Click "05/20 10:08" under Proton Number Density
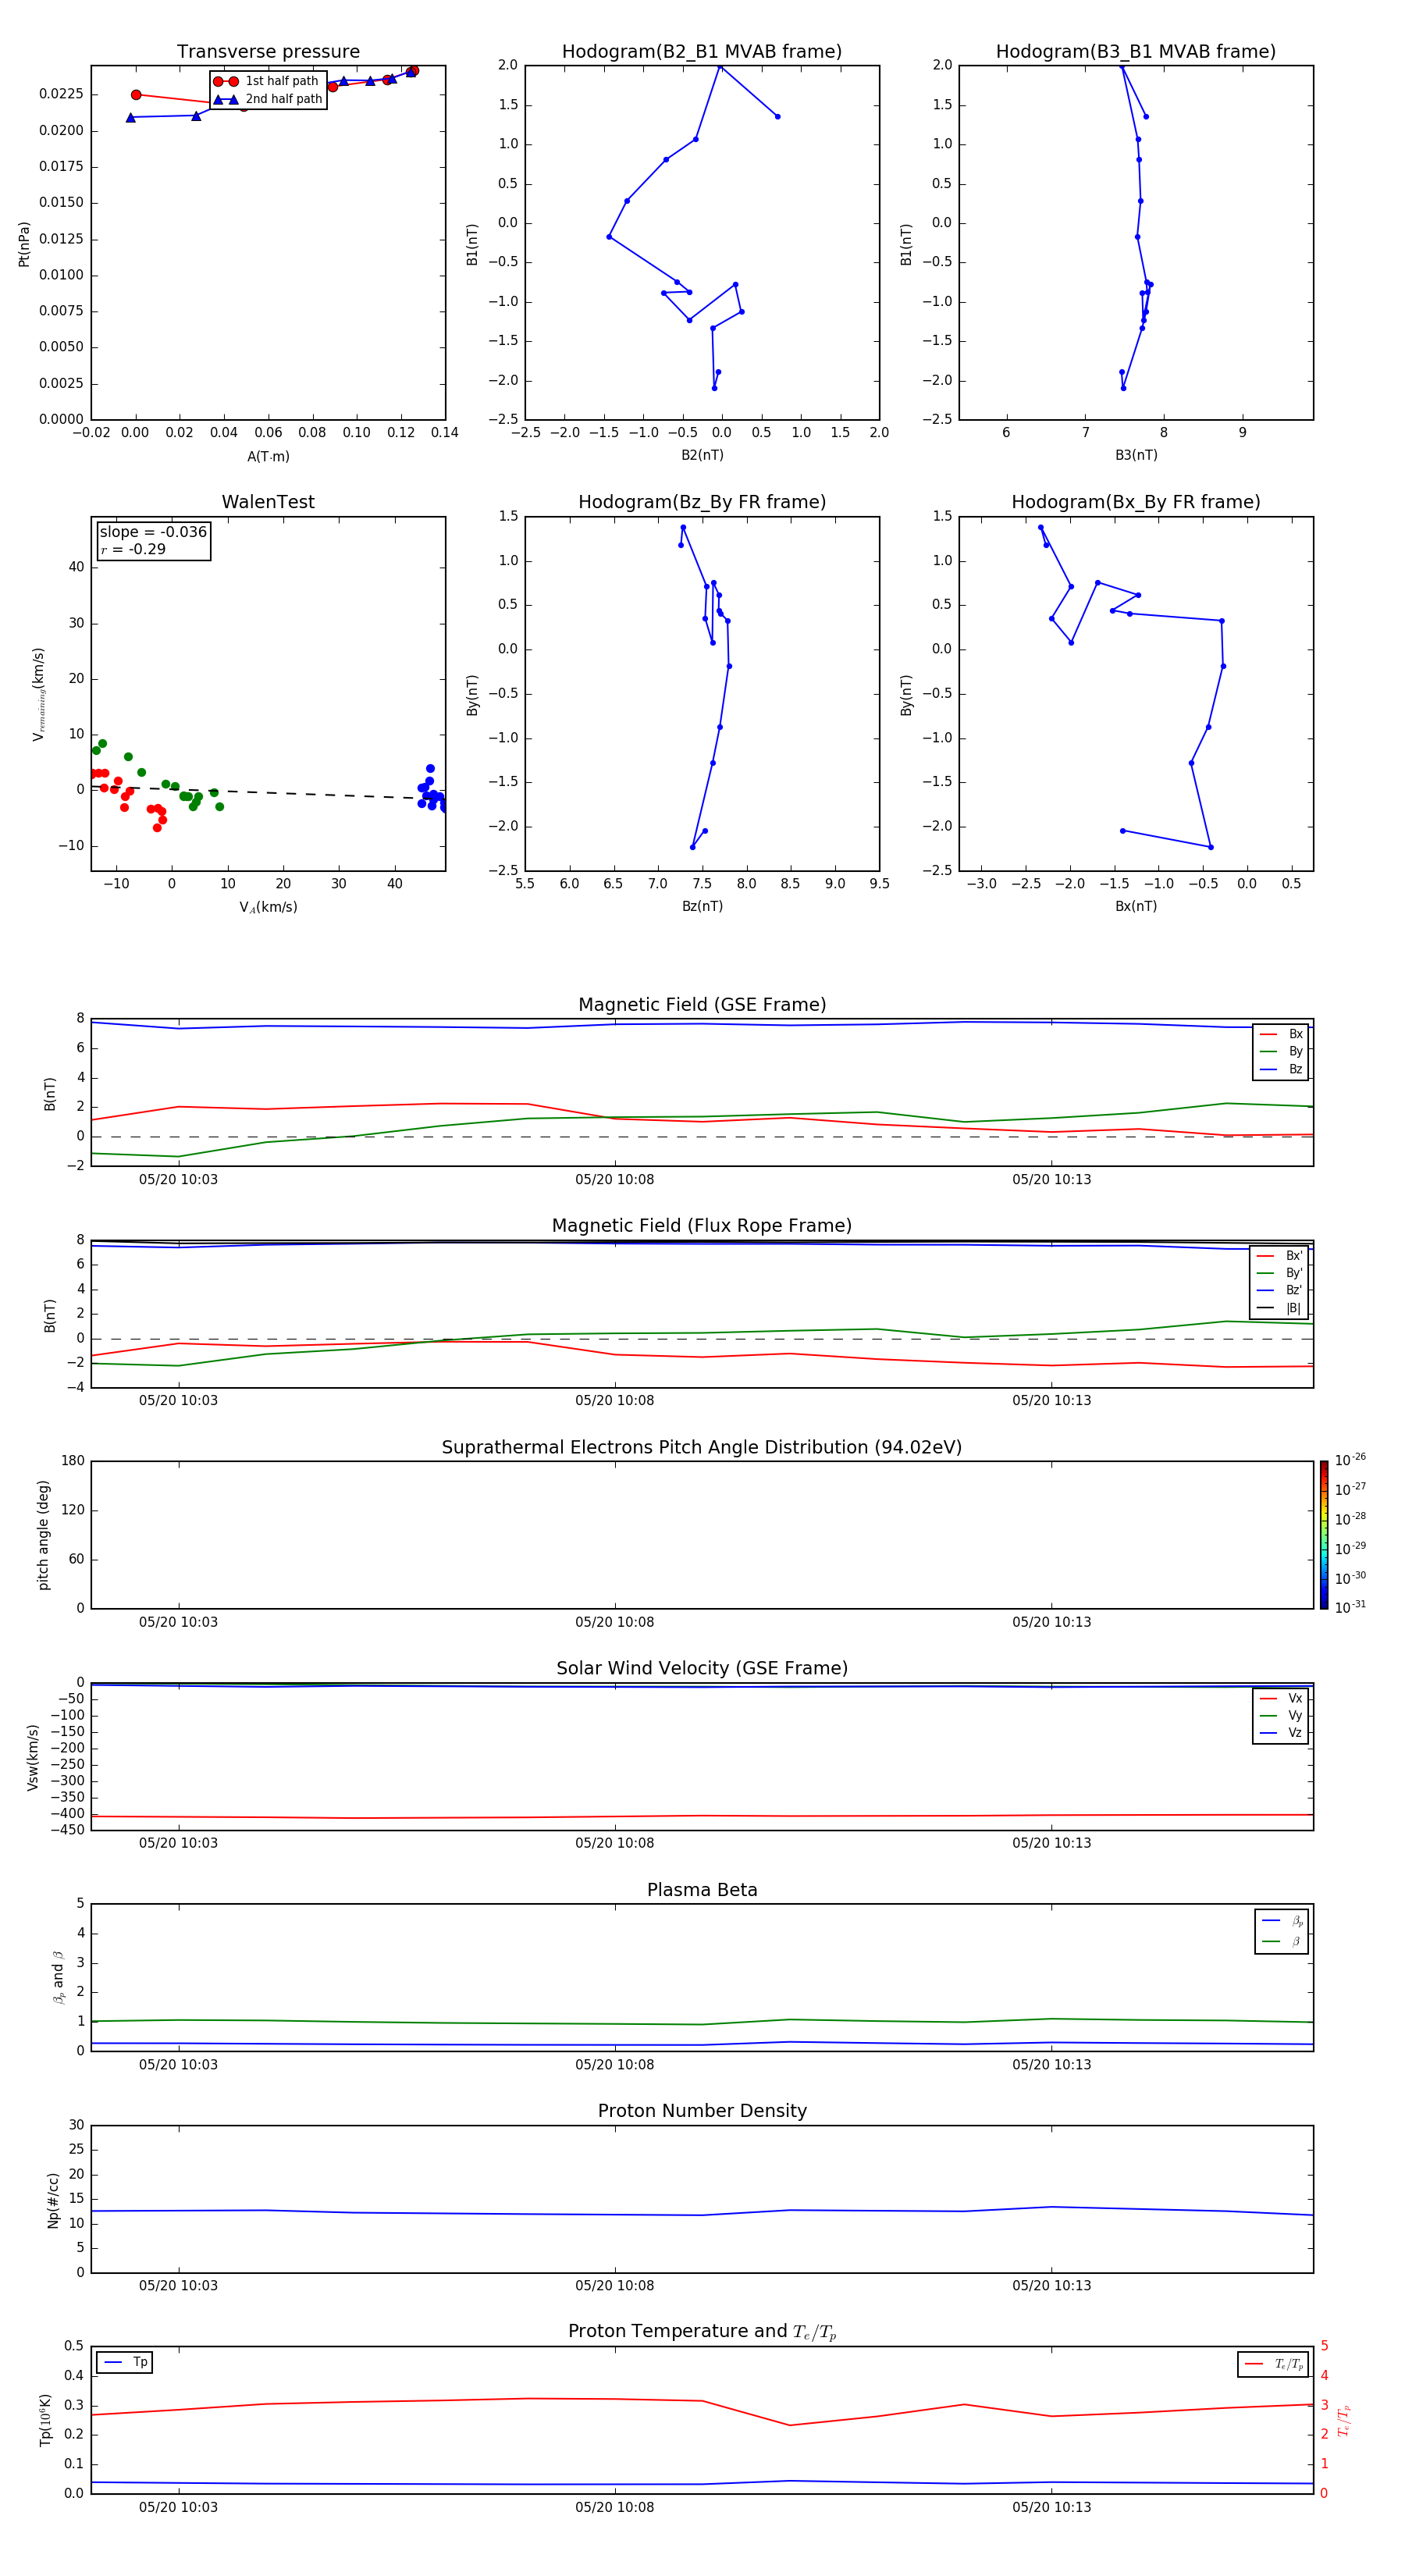 point(614,2285)
